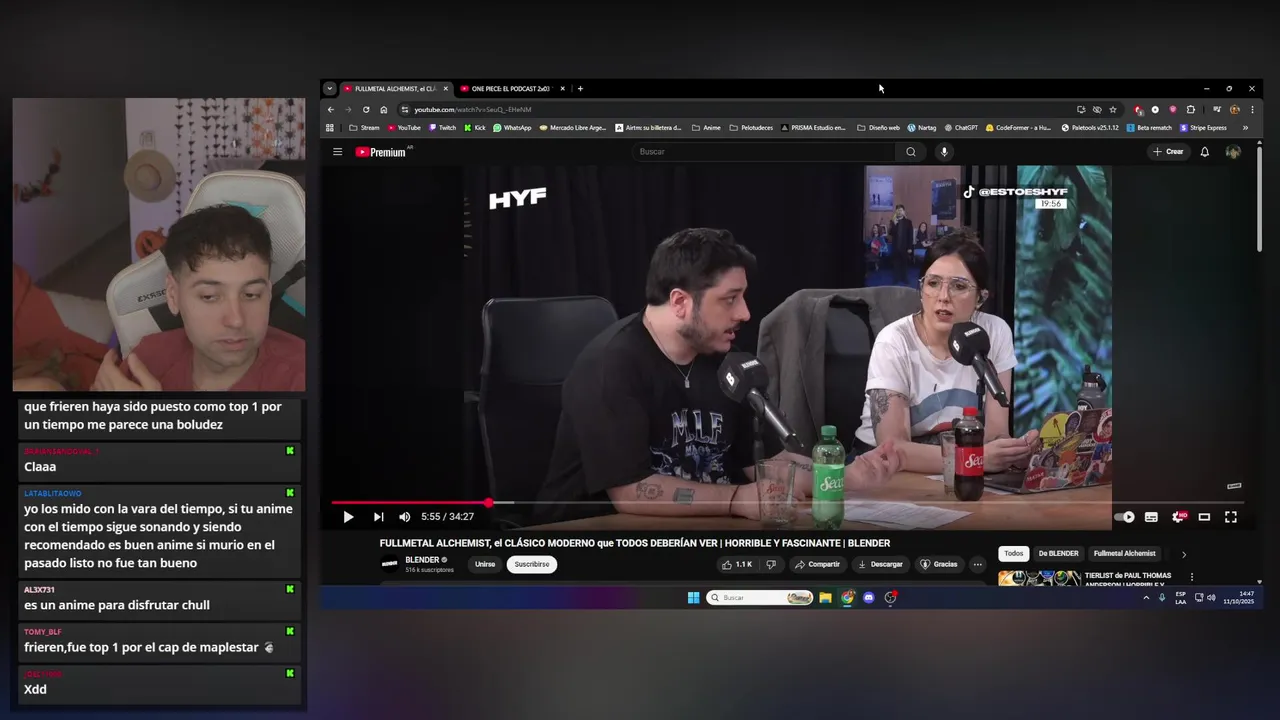
Task: Go to YouTube Premium home logo
Action: (x=381, y=152)
